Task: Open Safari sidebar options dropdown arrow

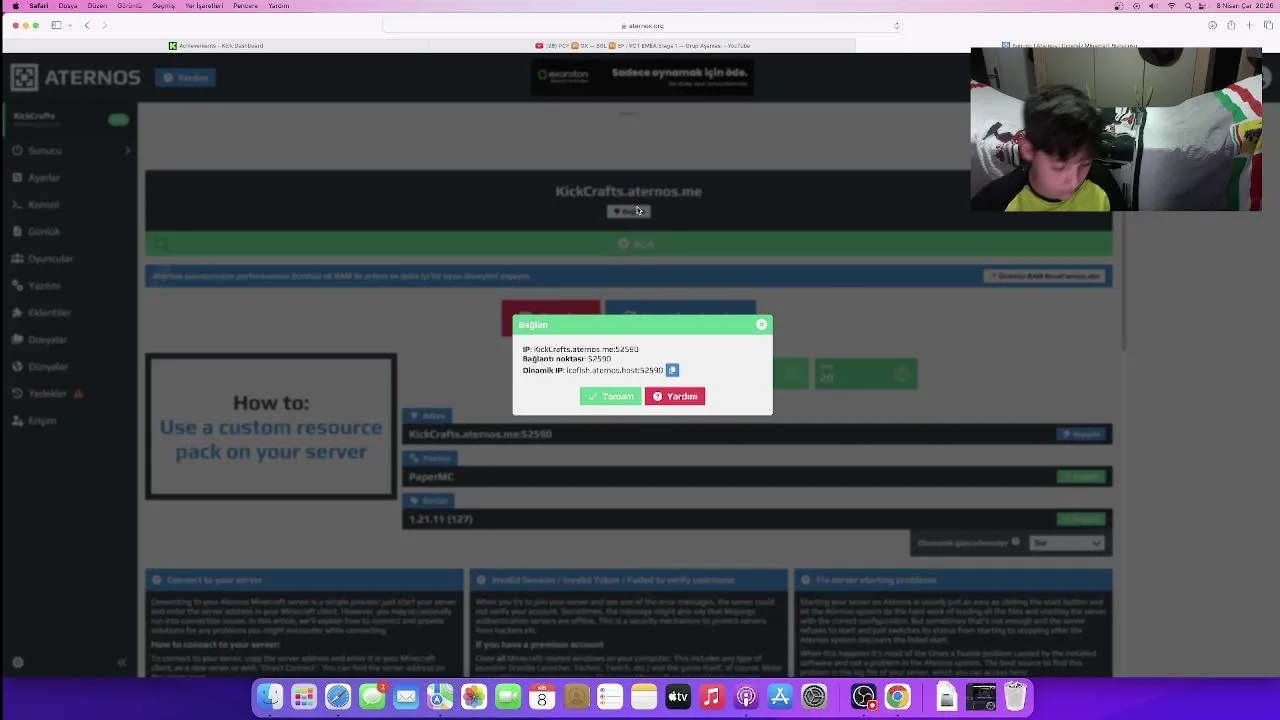Action: (x=69, y=25)
